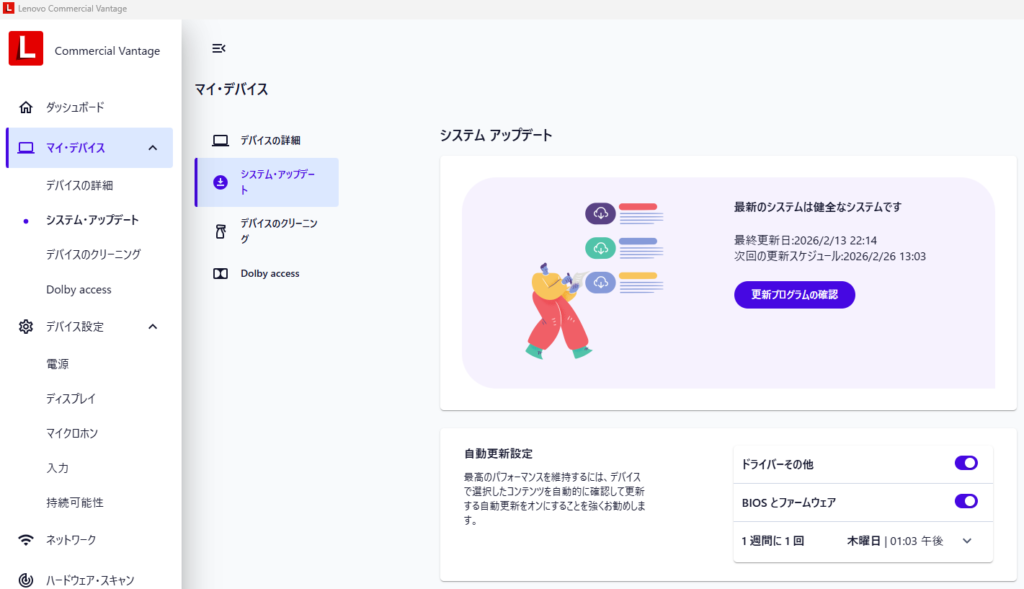Disable the ドライバーその他 auto-update toggle
The width and height of the screenshot is (1024, 589).
tap(965, 463)
